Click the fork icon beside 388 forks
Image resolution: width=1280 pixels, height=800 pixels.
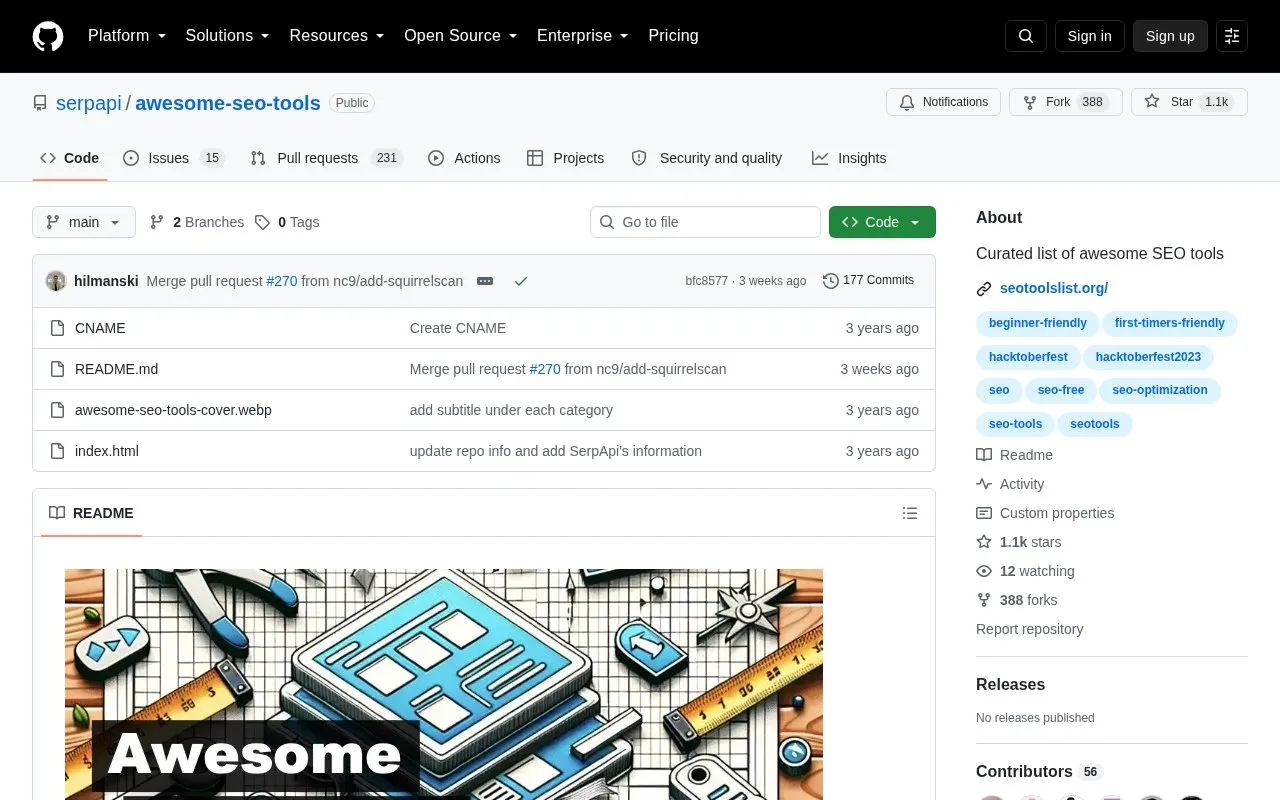coord(984,600)
